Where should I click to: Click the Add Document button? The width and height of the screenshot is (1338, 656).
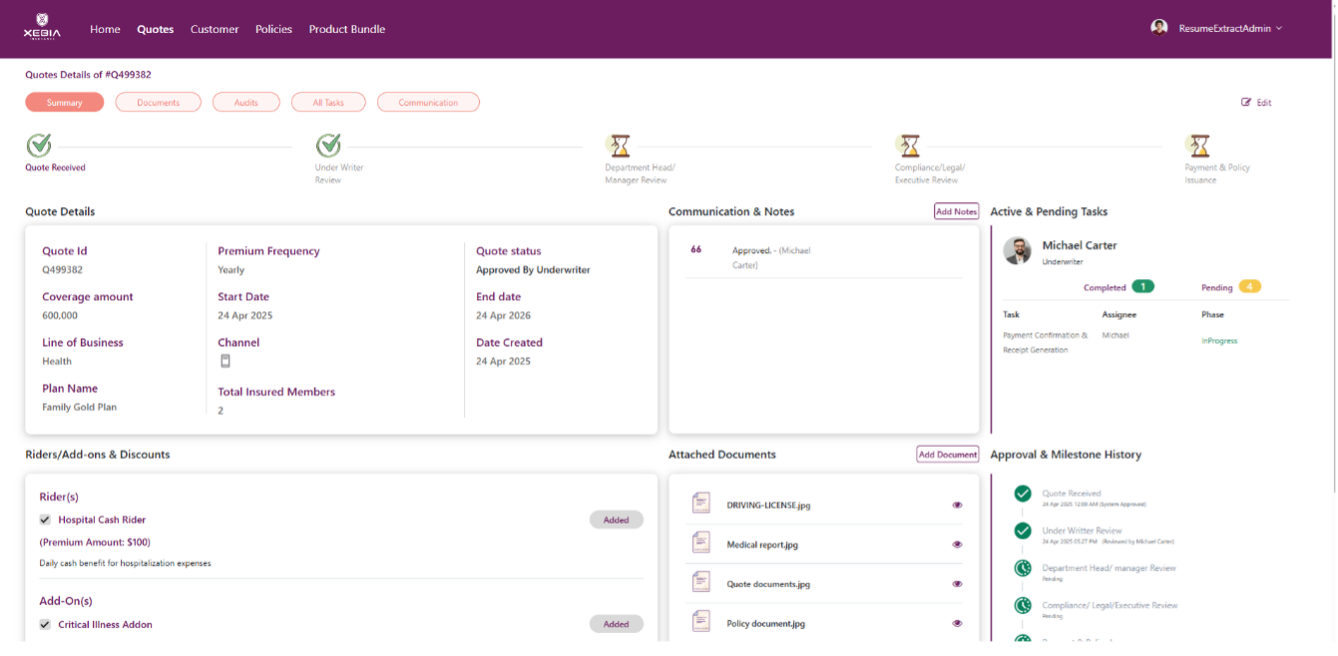pyautogui.click(x=947, y=454)
